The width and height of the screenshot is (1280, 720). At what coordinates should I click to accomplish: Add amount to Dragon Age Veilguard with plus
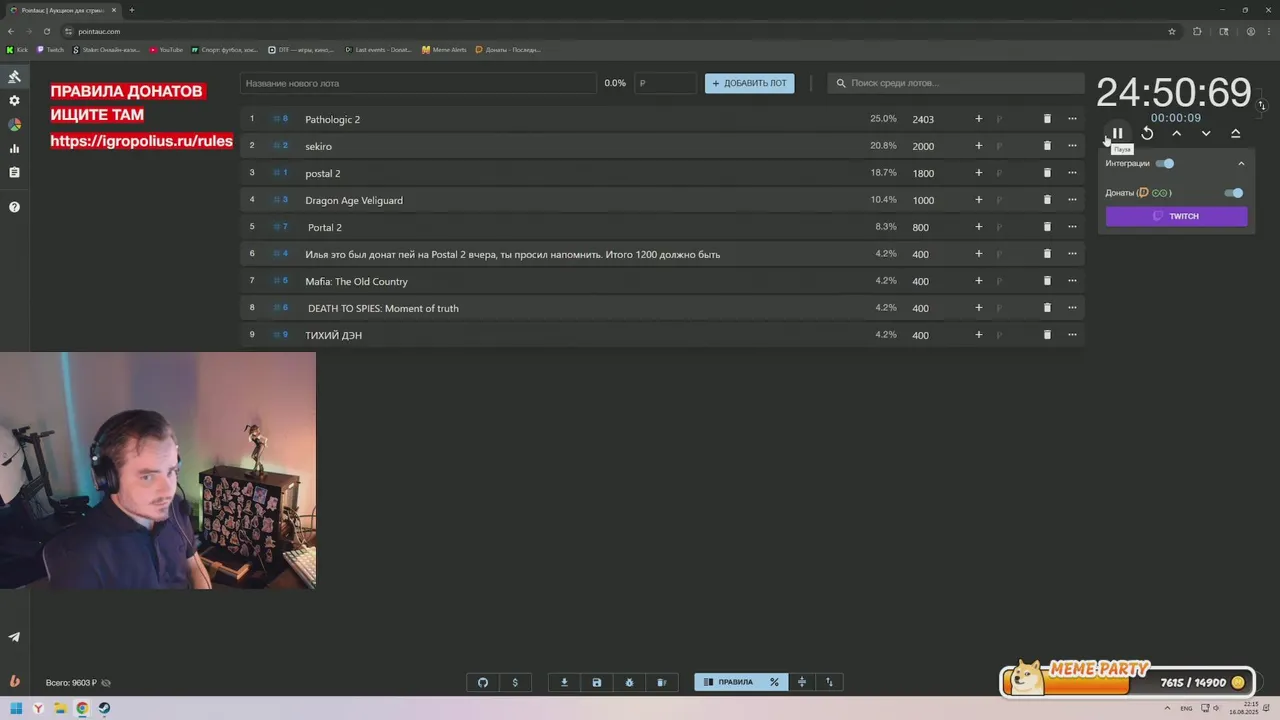(x=979, y=200)
